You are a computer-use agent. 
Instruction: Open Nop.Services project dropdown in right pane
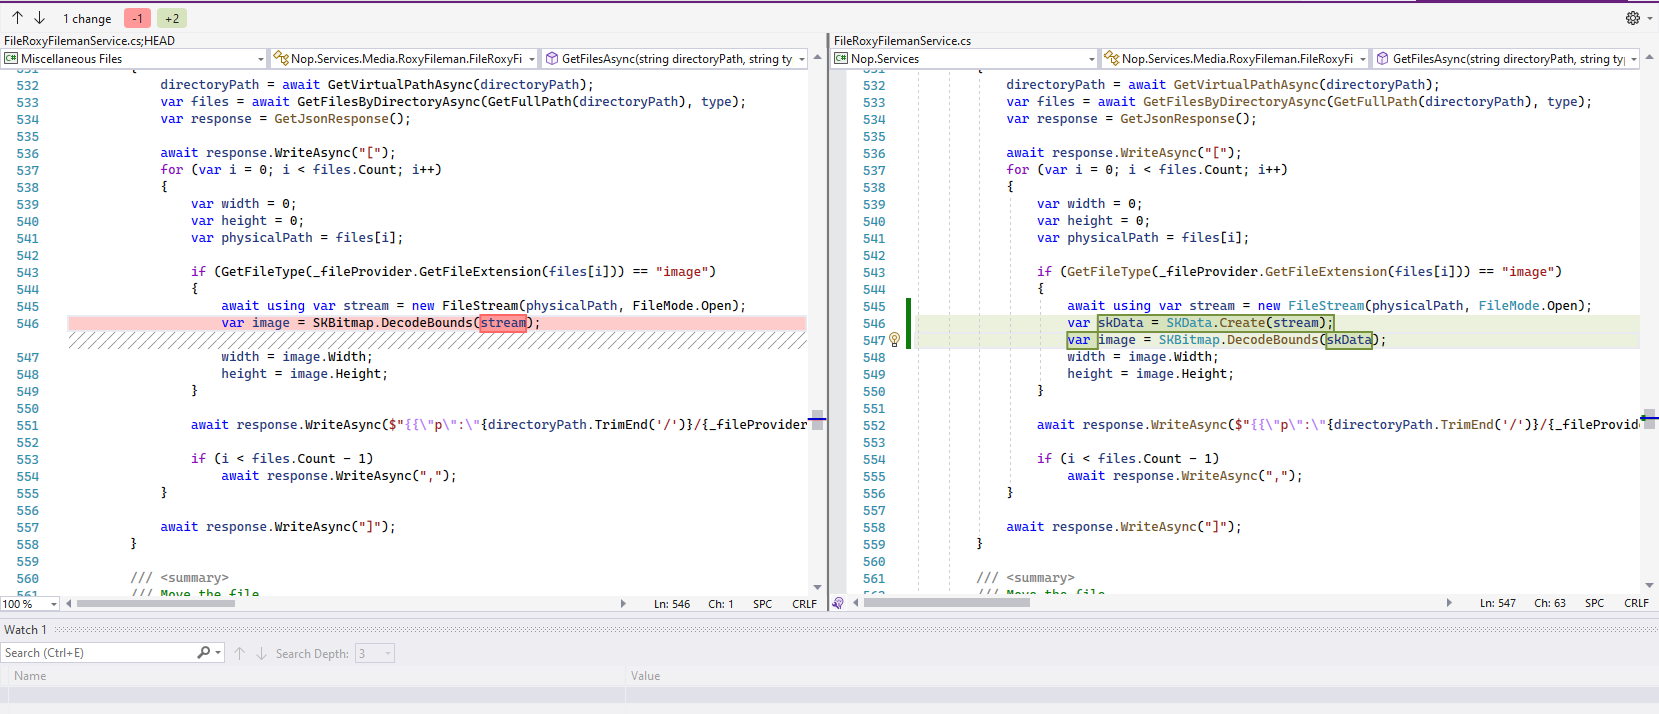pos(965,59)
